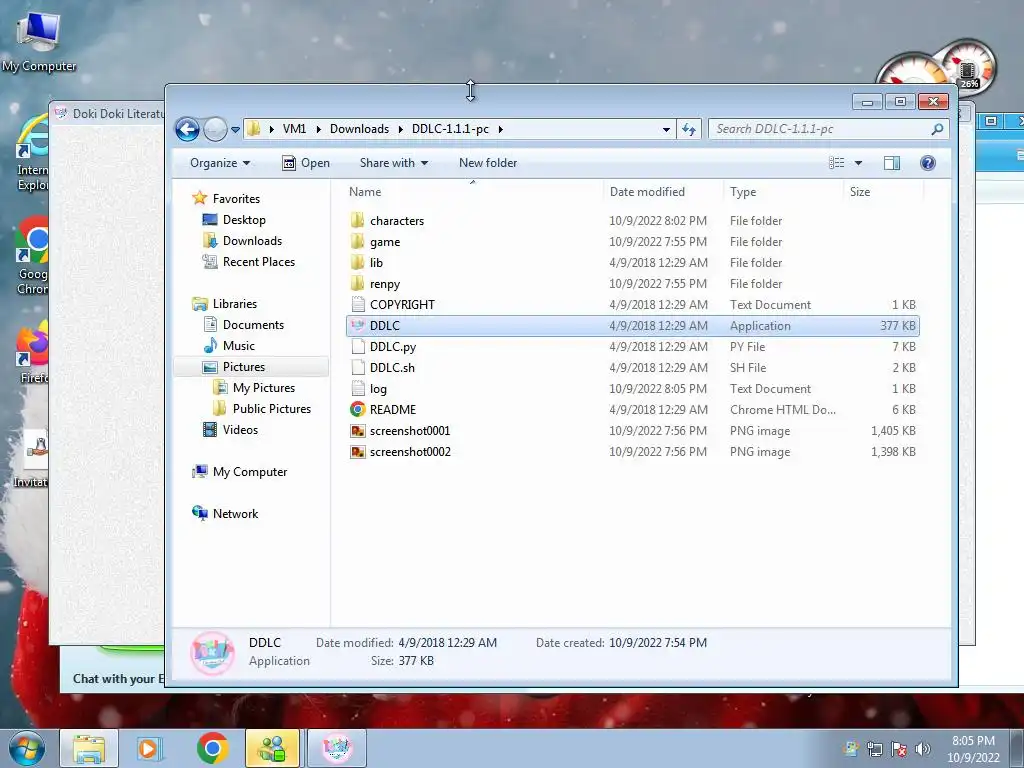Select the game folder icon
The height and width of the screenshot is (768, 1024).
pyautogui.click(x=357, y=242)
